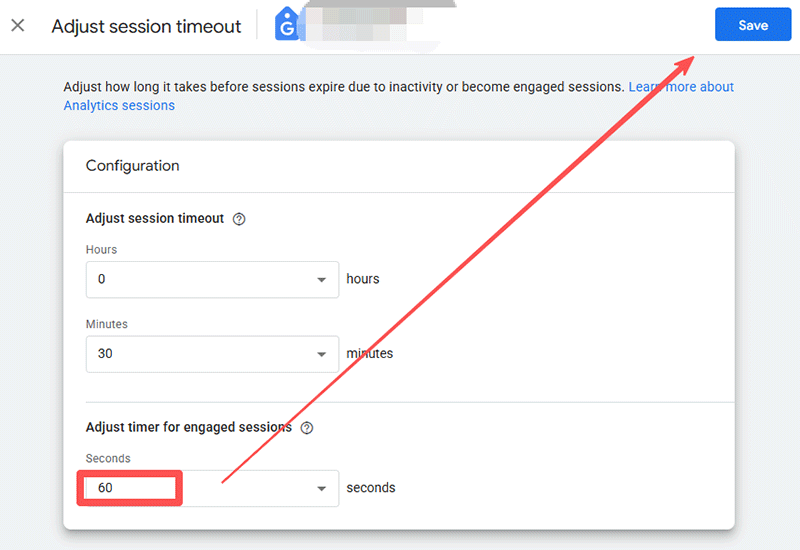
Task: Expand the Minutes dropdown arrow
Action: tap(322, 354)
